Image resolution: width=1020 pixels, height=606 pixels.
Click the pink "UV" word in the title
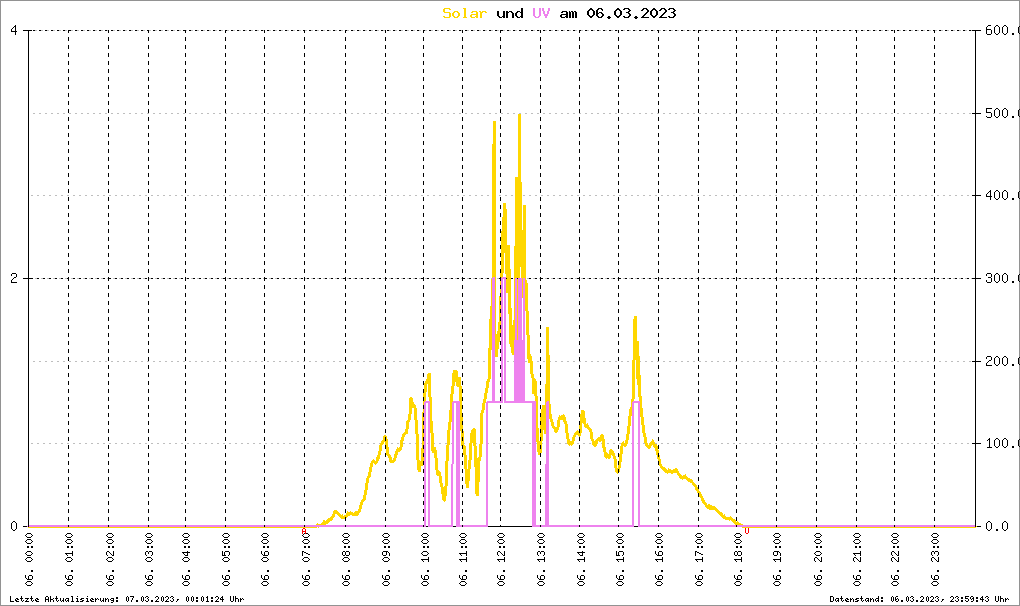[x=540, y=13]
